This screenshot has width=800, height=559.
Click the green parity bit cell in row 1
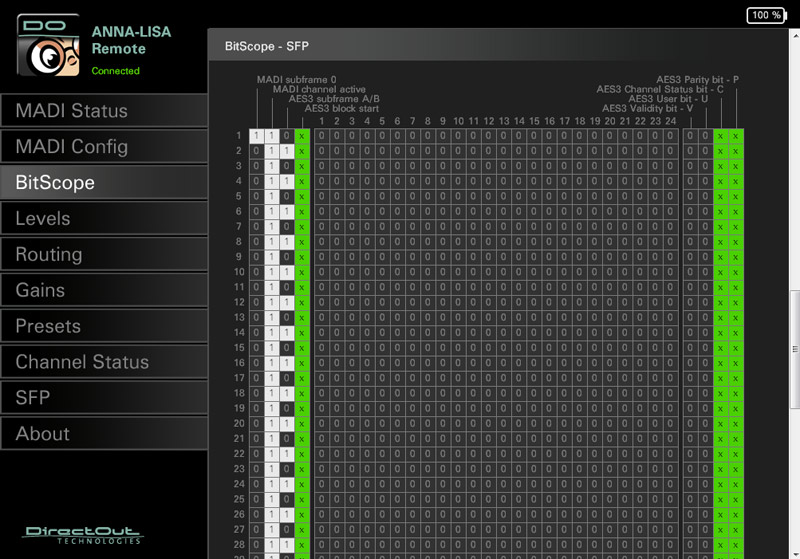pos(735,136)
